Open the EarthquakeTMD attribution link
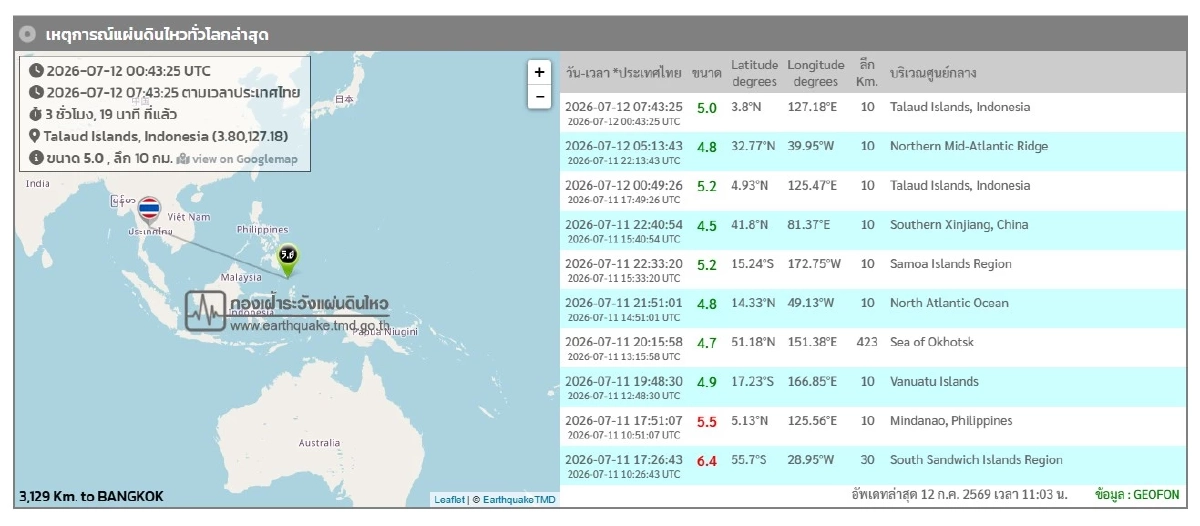This screenshot has height=526, width=1200. pyautogui.click(x=520, y=499)
